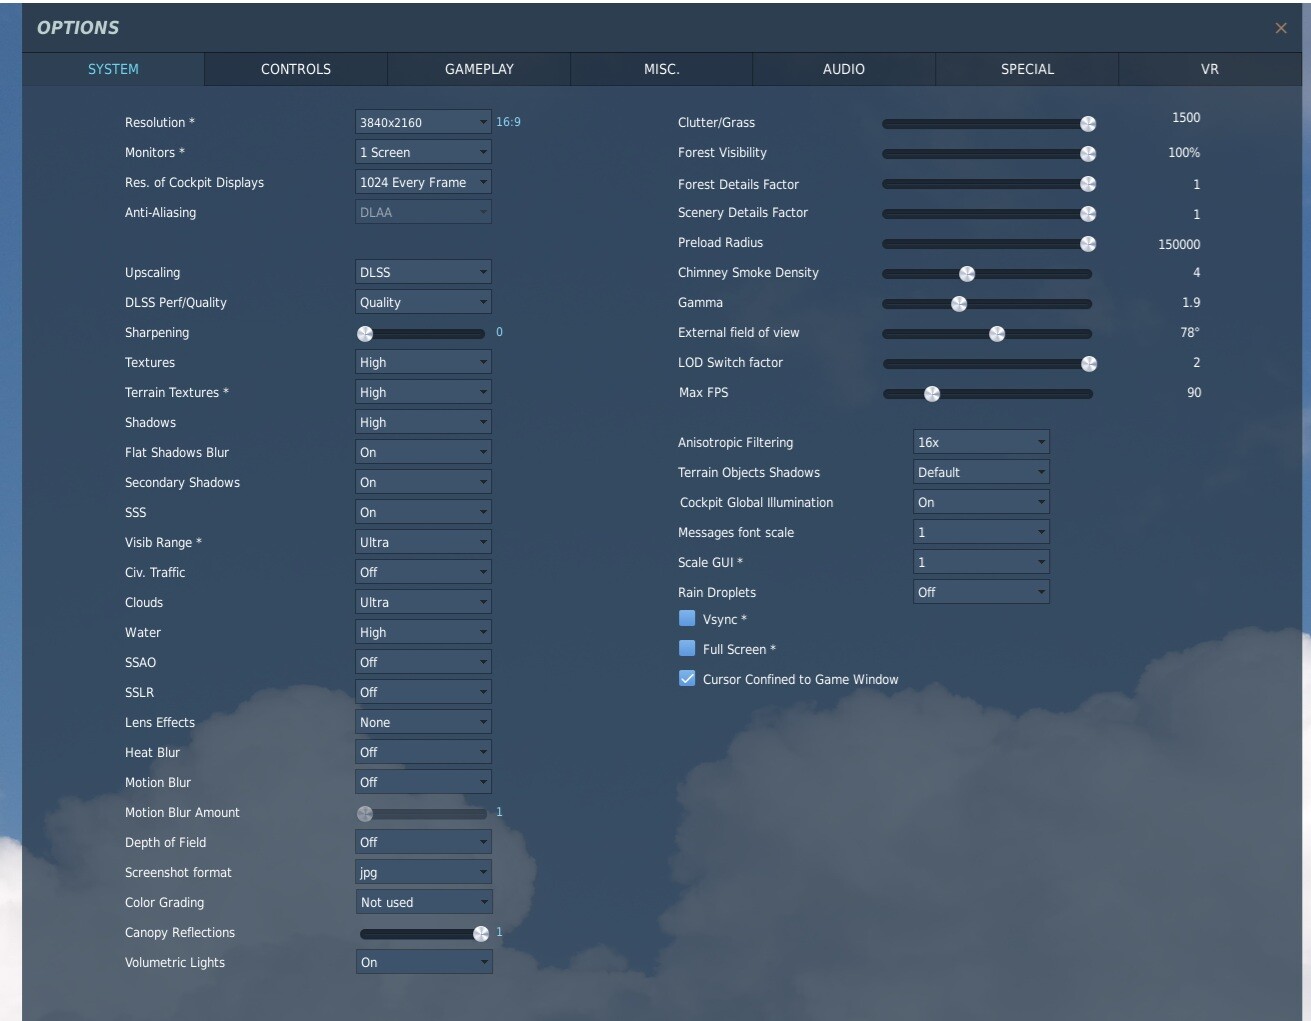Change the Screenshot format dropdown
Screen dimensions: 1311x1021
[x=423, y=872]
